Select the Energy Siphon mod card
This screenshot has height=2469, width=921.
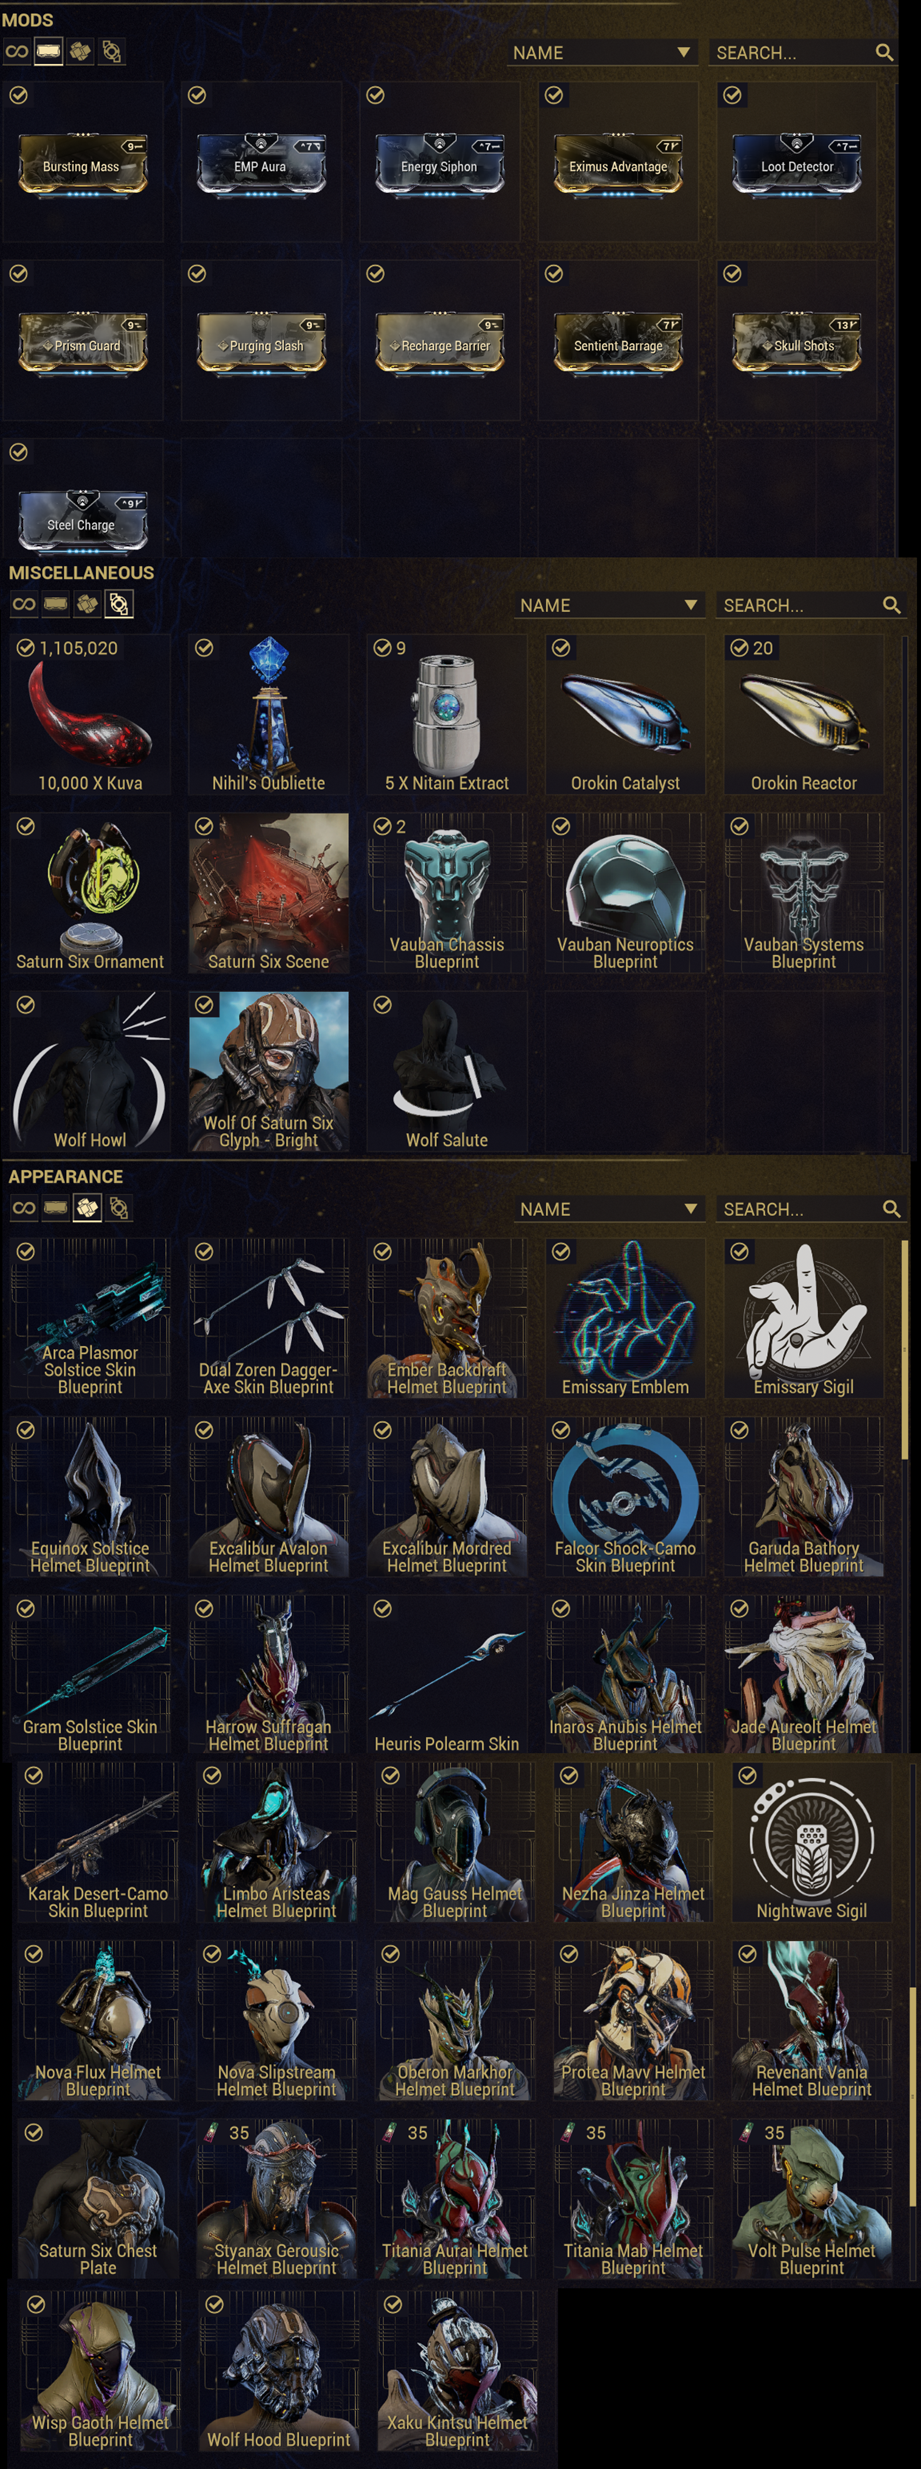pyautogui.click(x=439, y=165)
